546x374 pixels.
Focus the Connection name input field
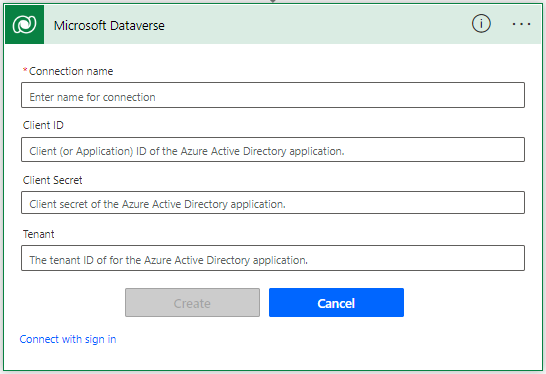click(x=273, y=95)
